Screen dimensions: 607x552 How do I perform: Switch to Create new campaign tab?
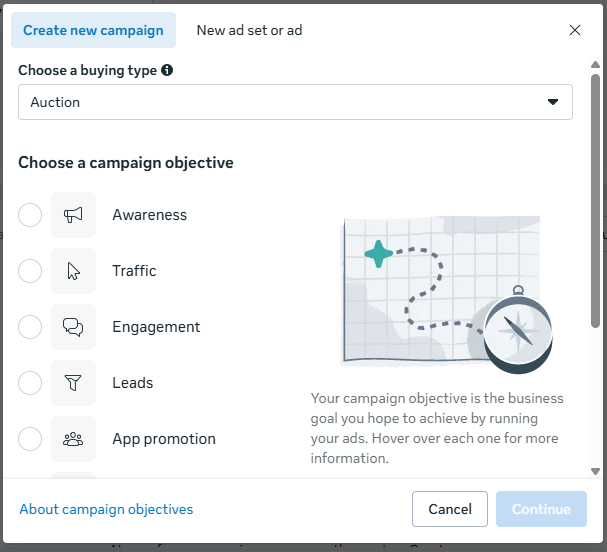coord(93,30)
